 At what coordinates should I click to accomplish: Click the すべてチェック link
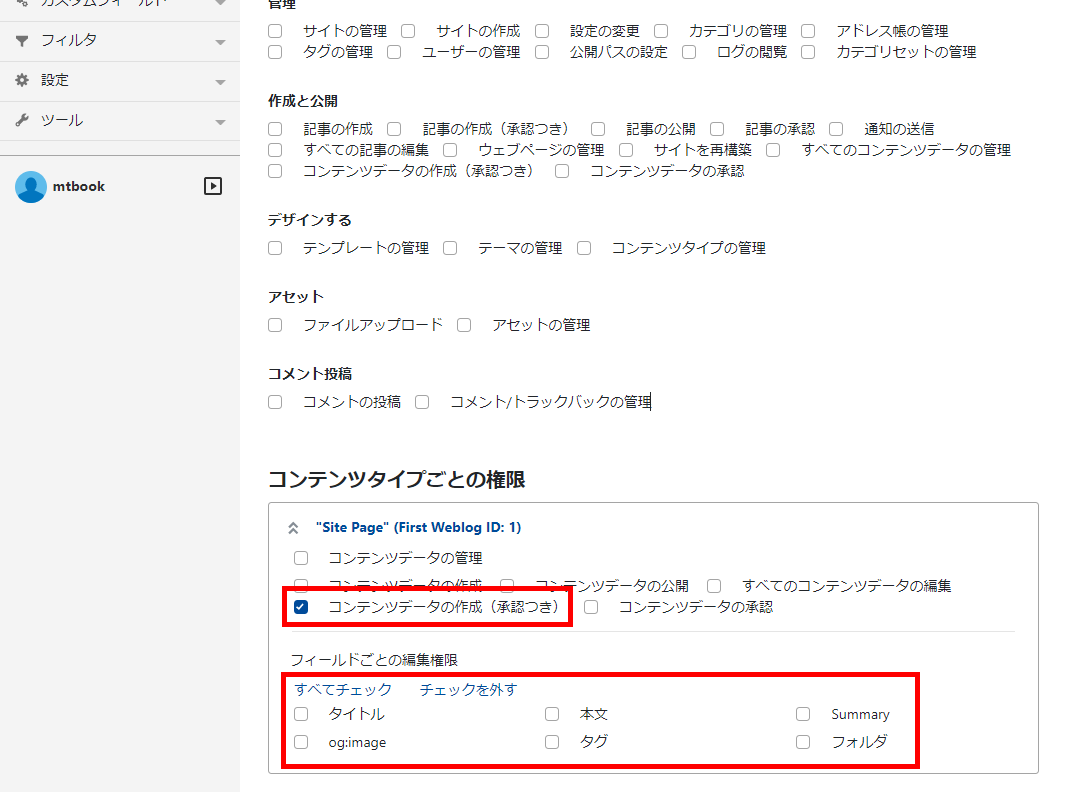[343, 689]
